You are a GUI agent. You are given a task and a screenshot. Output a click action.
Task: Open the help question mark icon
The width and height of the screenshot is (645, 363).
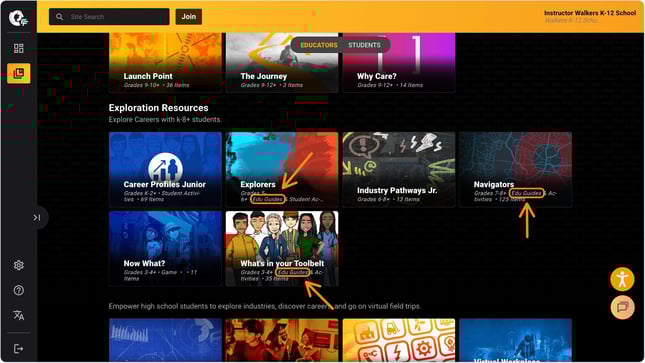[x=19, y=290]
